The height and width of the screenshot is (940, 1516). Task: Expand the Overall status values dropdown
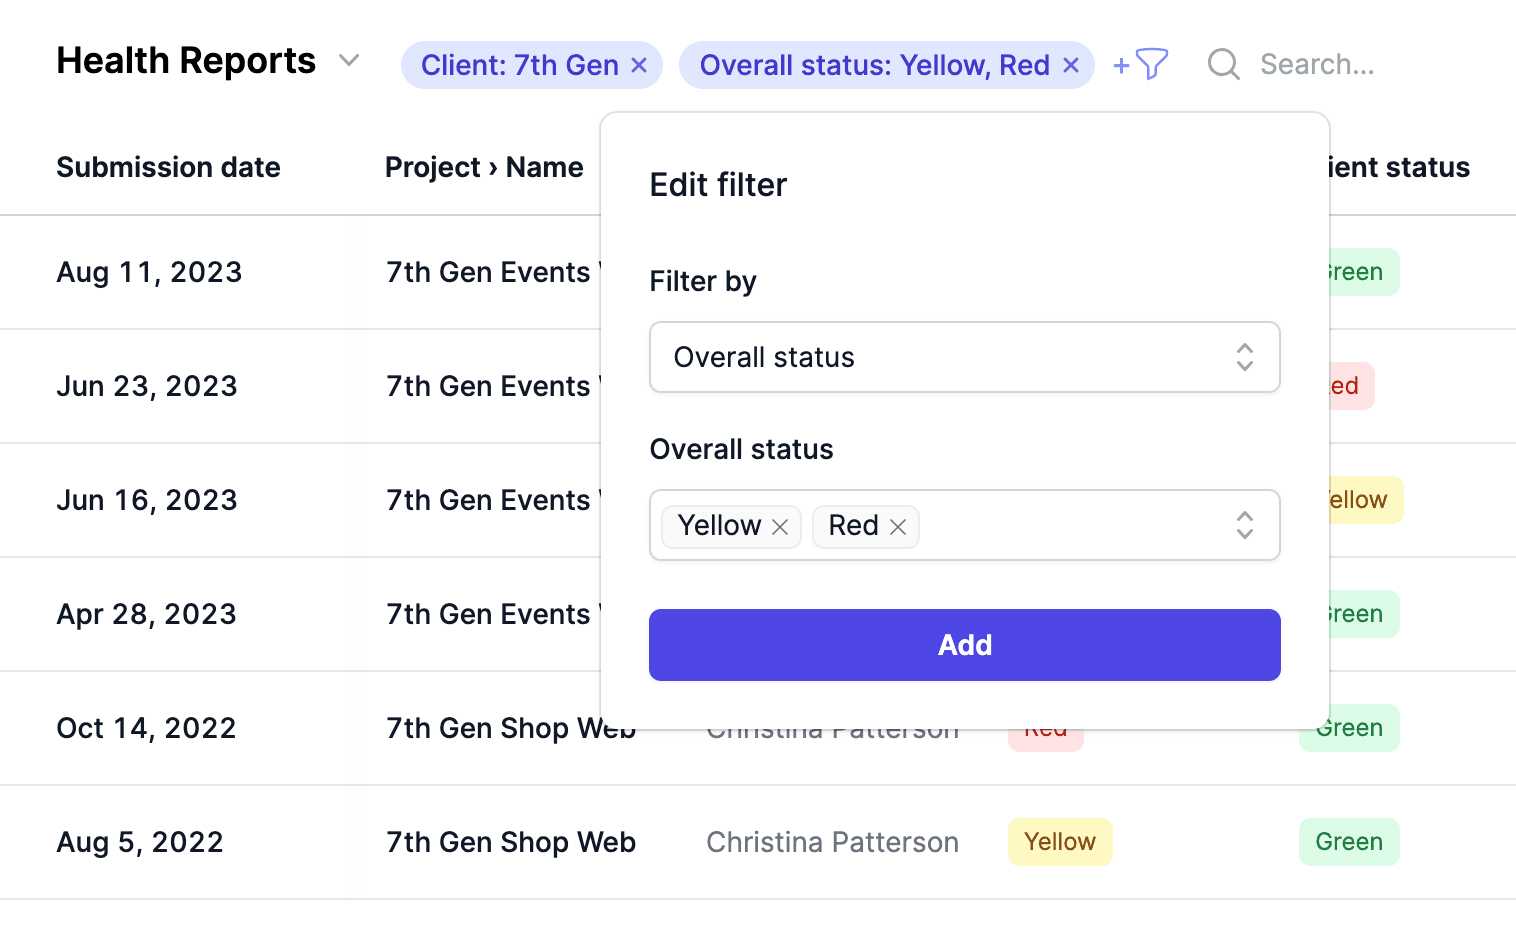(x=1244, y=525)
